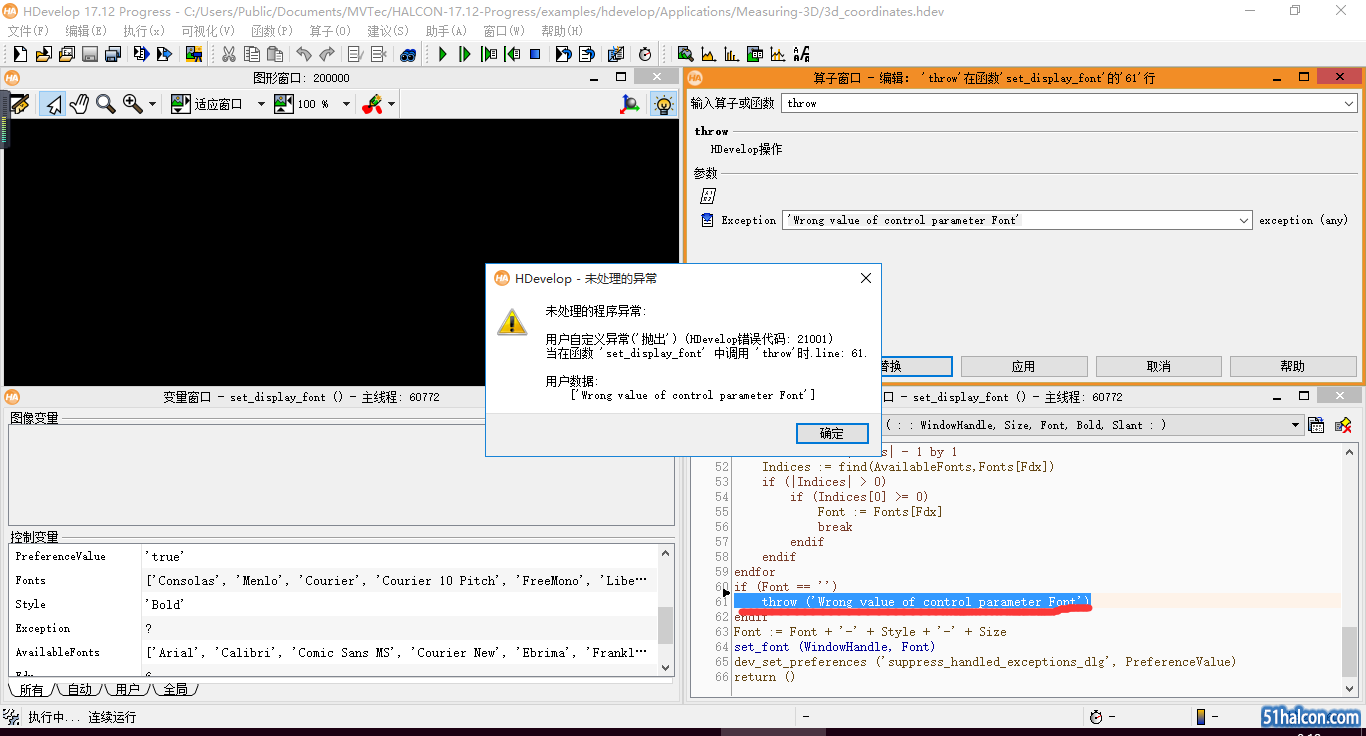Click the 帮助 button in operator window
1366x736 pixels.
1292,366
